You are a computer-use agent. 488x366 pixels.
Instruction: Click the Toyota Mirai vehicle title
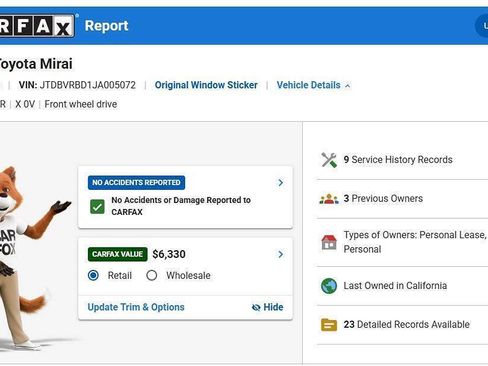pyautogui.click(x=35, y=64)
